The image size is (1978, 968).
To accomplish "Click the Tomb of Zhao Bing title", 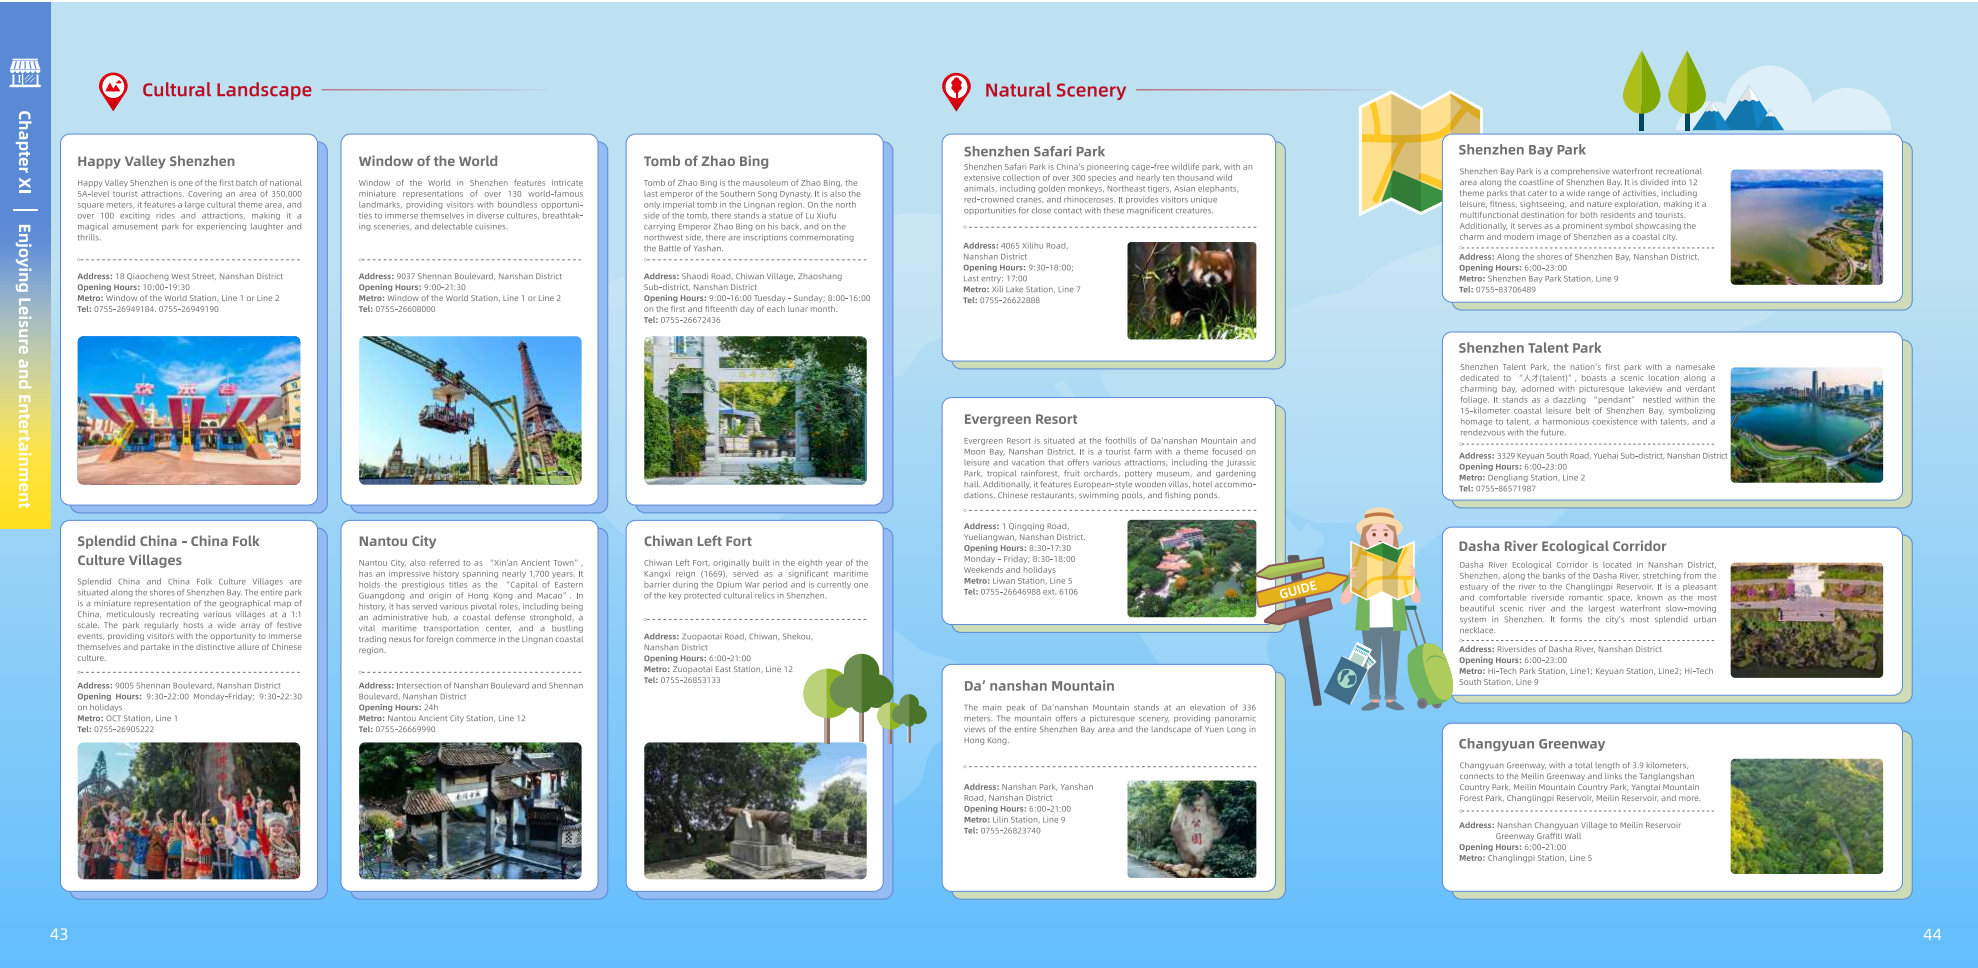I will tap(706, 161).
